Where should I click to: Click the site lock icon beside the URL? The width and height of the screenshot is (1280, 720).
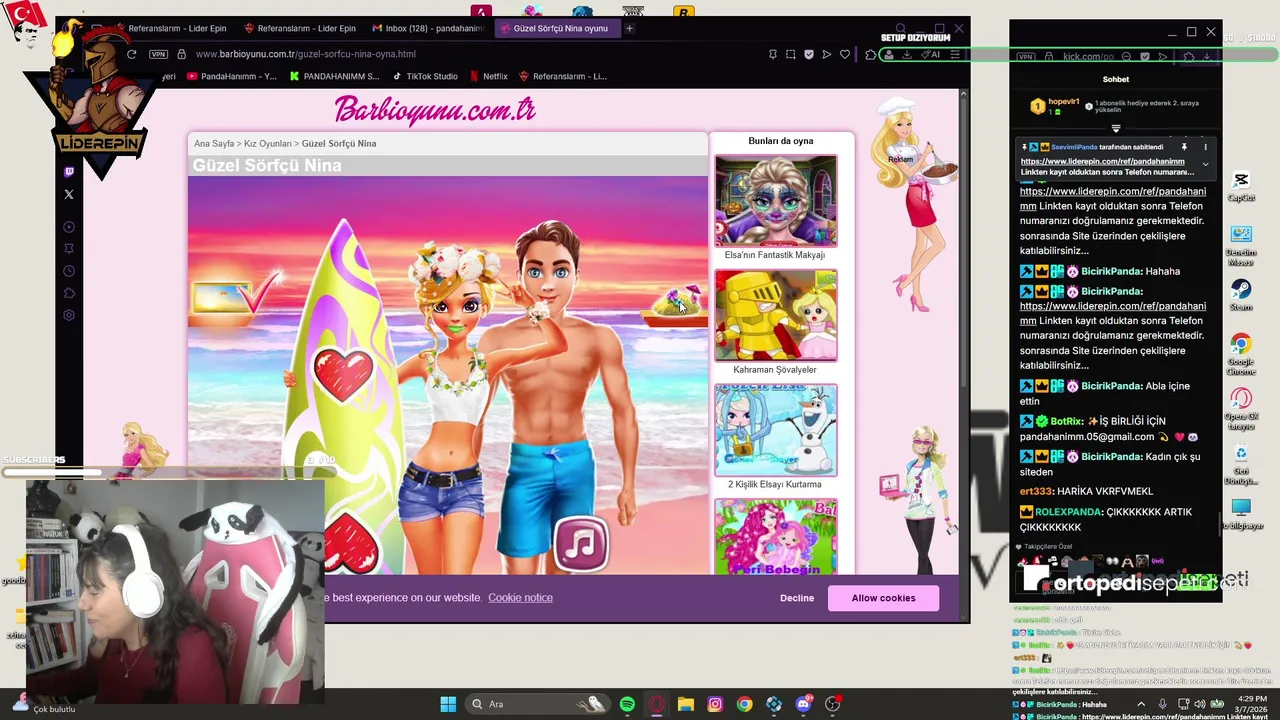coord(181,54)
